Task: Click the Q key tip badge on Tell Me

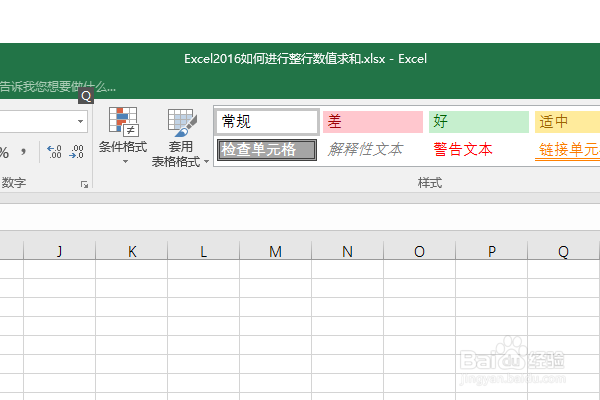Action: pos(86,96)
